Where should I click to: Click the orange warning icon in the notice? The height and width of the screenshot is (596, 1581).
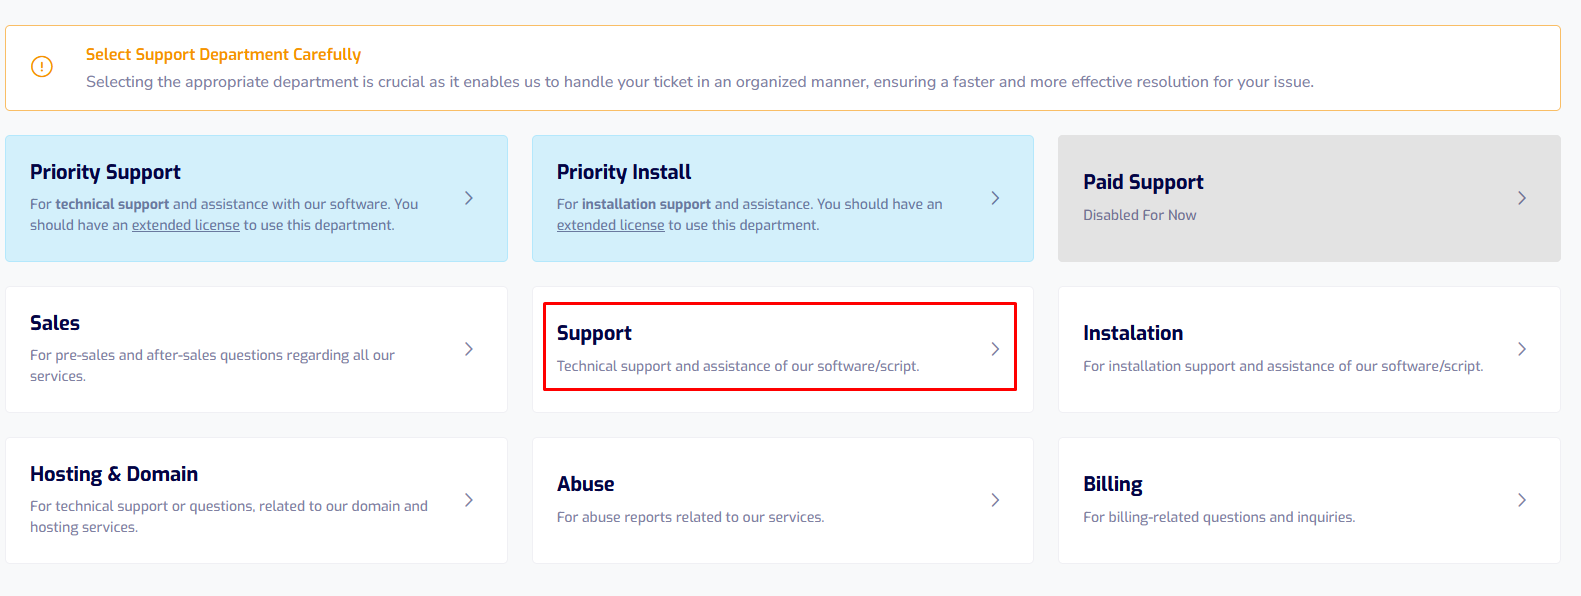point(42,67)
